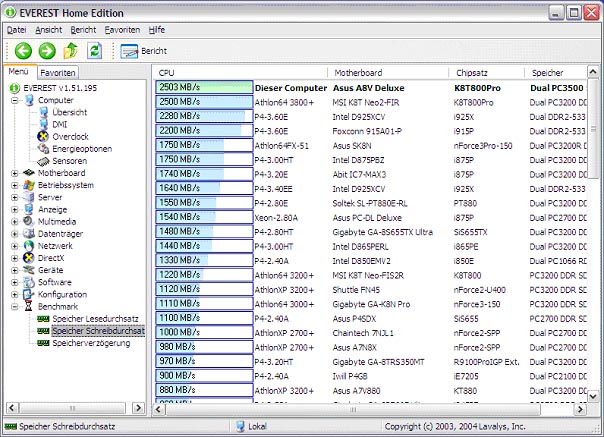Sort by the Chipsatz column header
604x437 pixels.
[487, 73]
